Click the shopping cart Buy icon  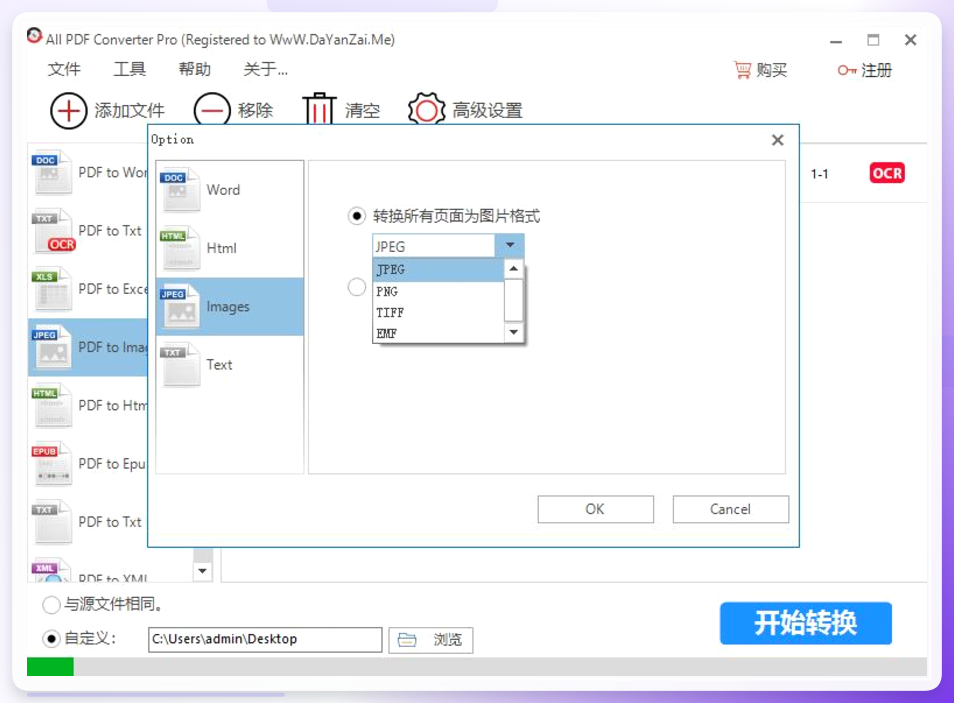tap(742, 70)
